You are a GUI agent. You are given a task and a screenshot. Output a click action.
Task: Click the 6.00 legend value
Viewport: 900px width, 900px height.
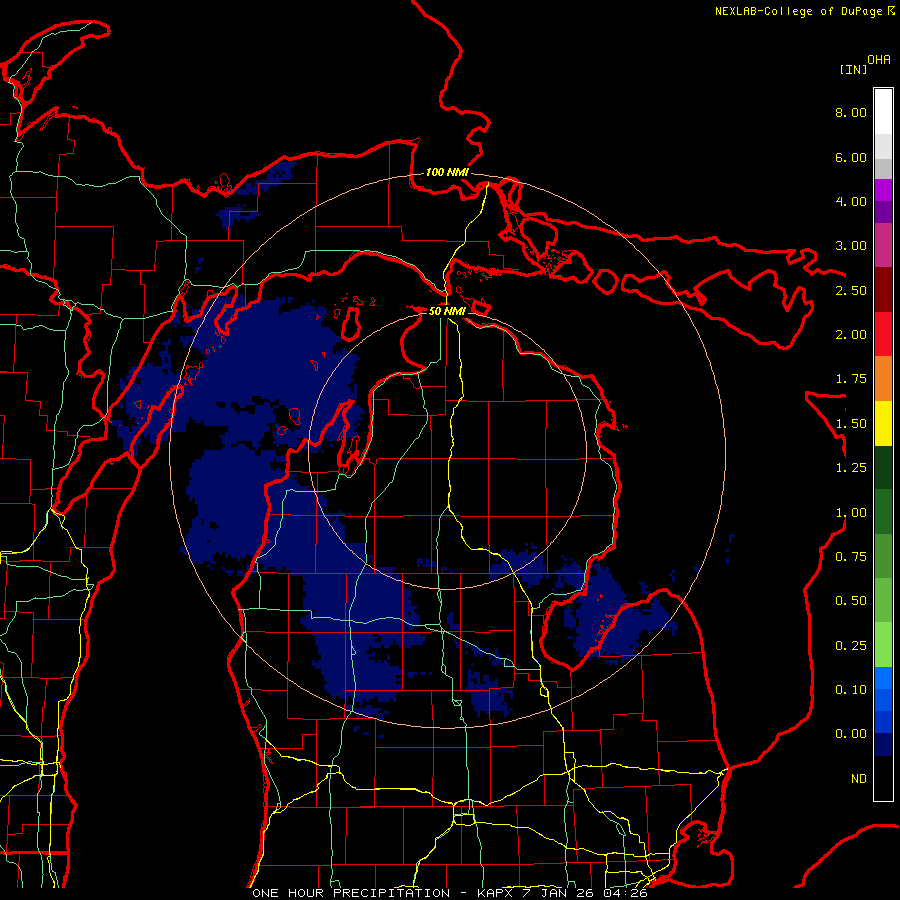[x=851, y=157]
